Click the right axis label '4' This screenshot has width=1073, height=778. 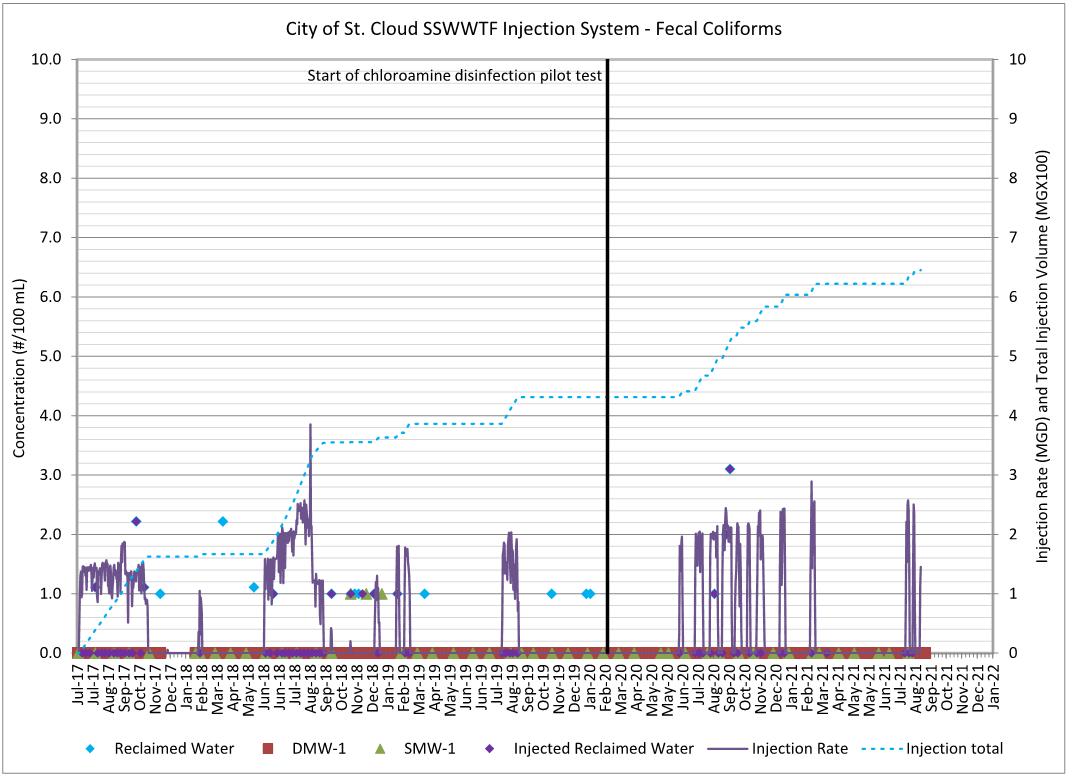pos(1013,416)
